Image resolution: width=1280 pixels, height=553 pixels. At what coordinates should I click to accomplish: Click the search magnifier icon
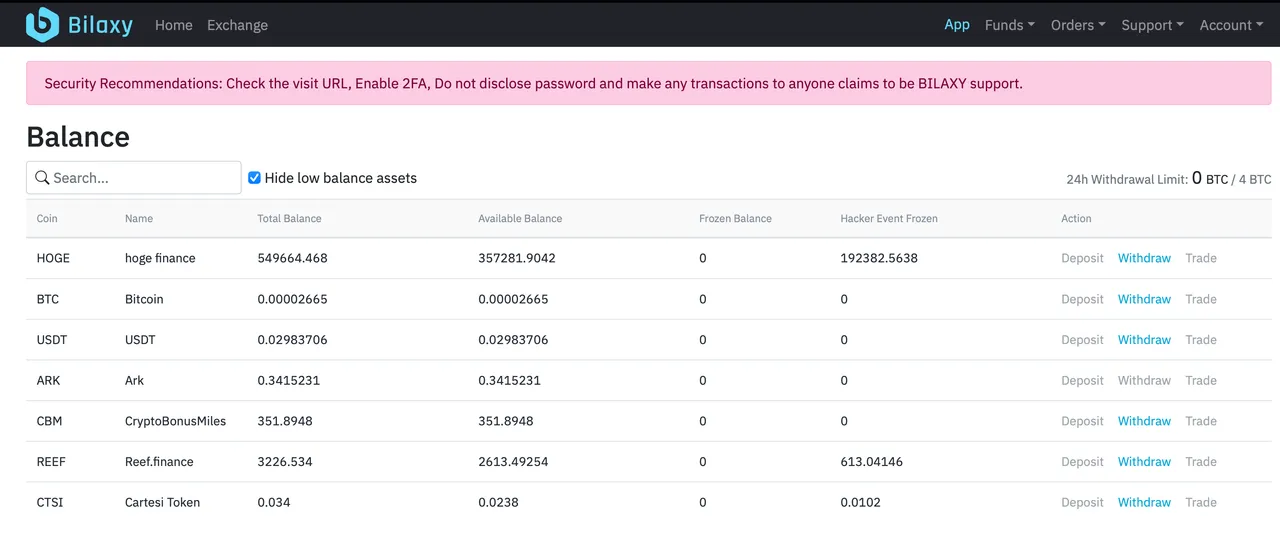(42, 178)
